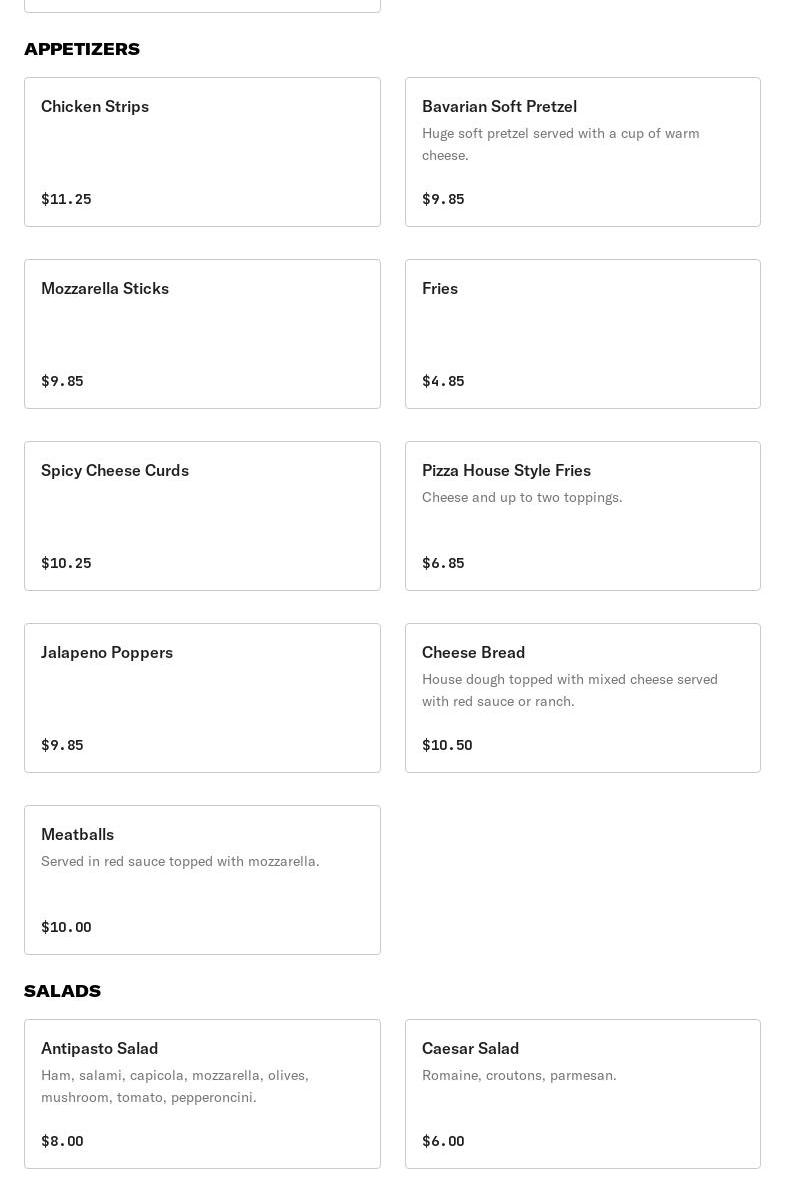Viewport: 785px width, 1183px height.
Task: Click "Cheese and up to two toppings" text
Action: pyautogui.click(x=522, y=497)
